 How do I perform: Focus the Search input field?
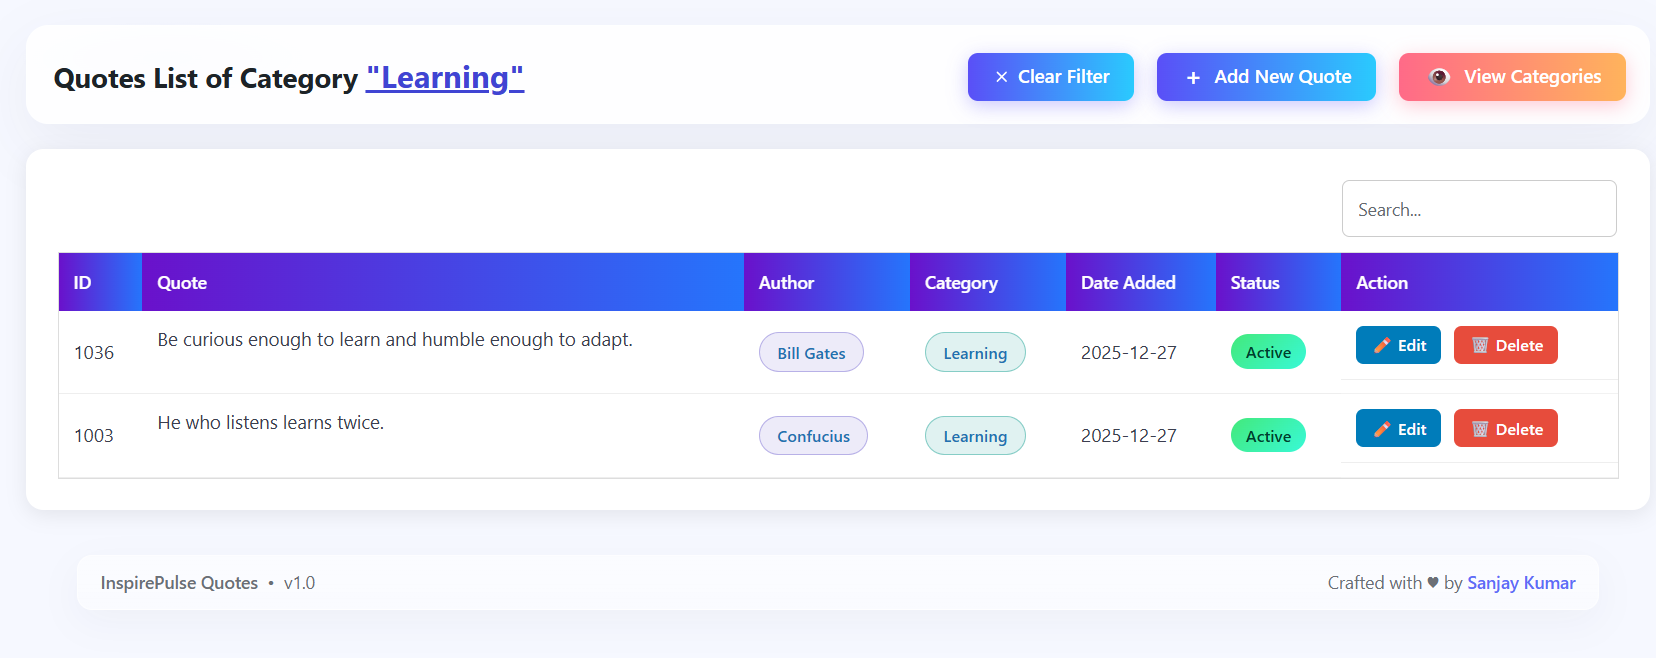[x=1478, y=209]
